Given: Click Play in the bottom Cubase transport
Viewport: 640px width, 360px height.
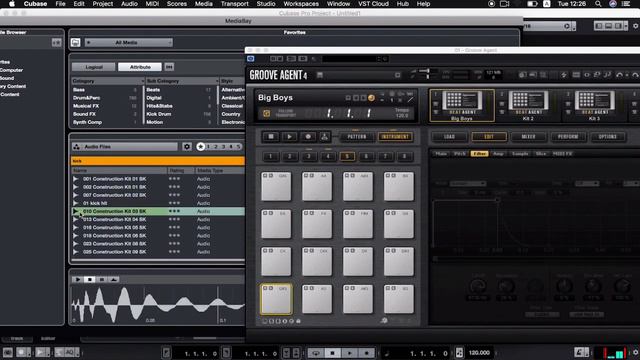Looking at the screenshot, I should coord(350,353).
